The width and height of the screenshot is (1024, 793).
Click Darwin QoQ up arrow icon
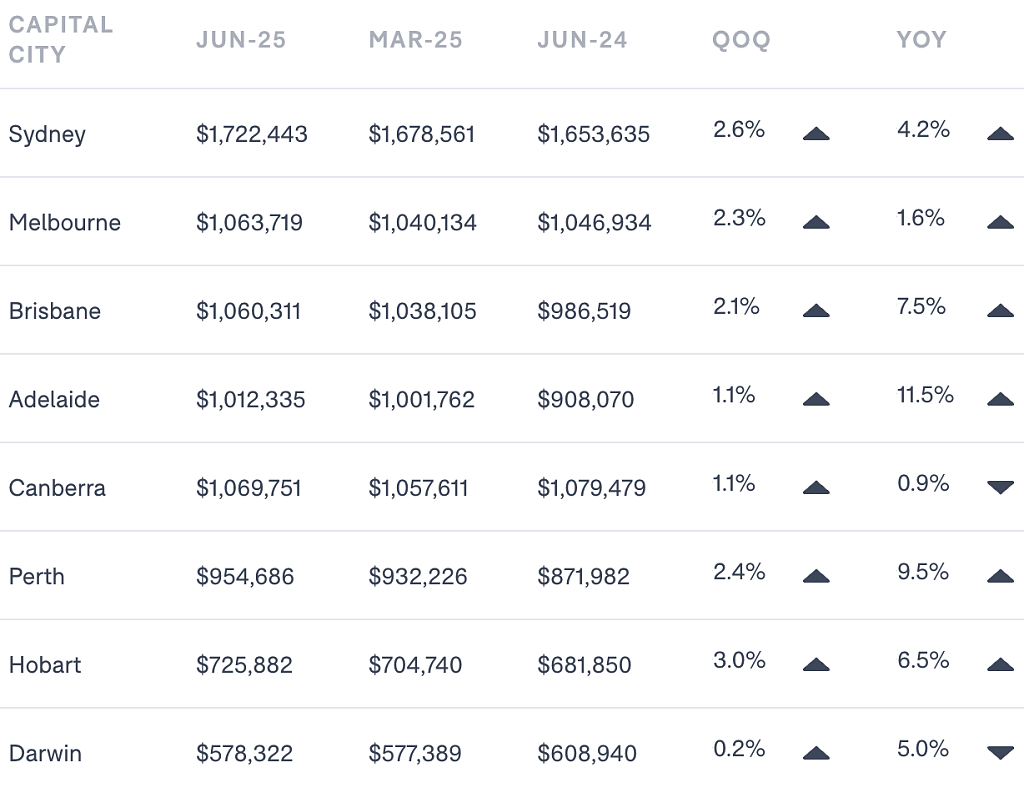pyautogui.click(x=816, y=753)
